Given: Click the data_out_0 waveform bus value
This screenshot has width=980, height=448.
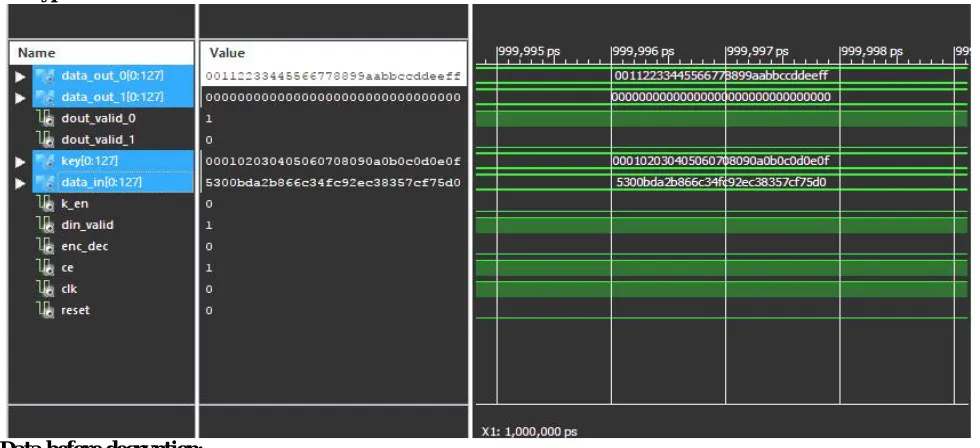Looking at the screenshot, I should point(721,76).
